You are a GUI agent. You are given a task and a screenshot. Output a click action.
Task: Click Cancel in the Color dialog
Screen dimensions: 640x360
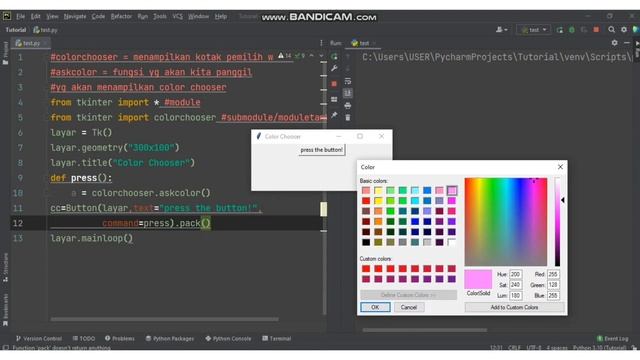[409, 307]
